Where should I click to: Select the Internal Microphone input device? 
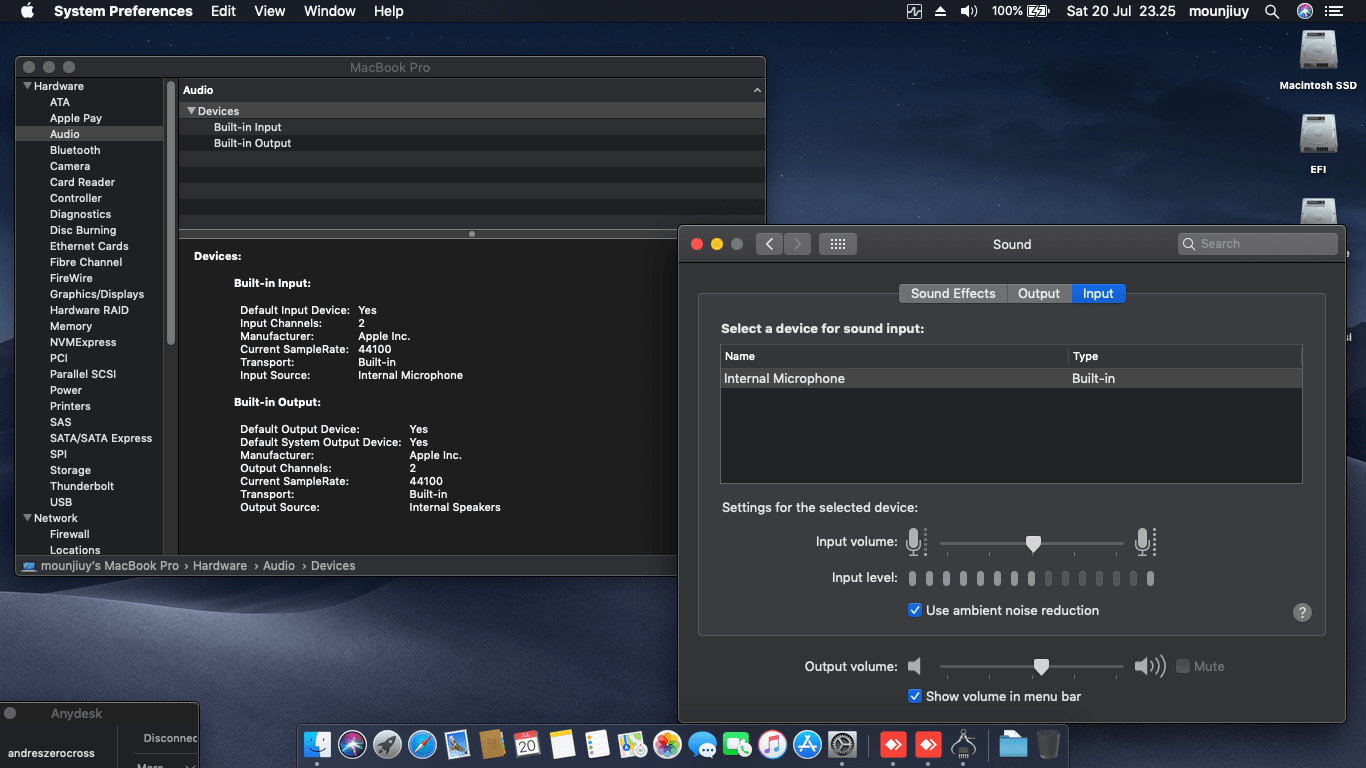click(1011, 379)
